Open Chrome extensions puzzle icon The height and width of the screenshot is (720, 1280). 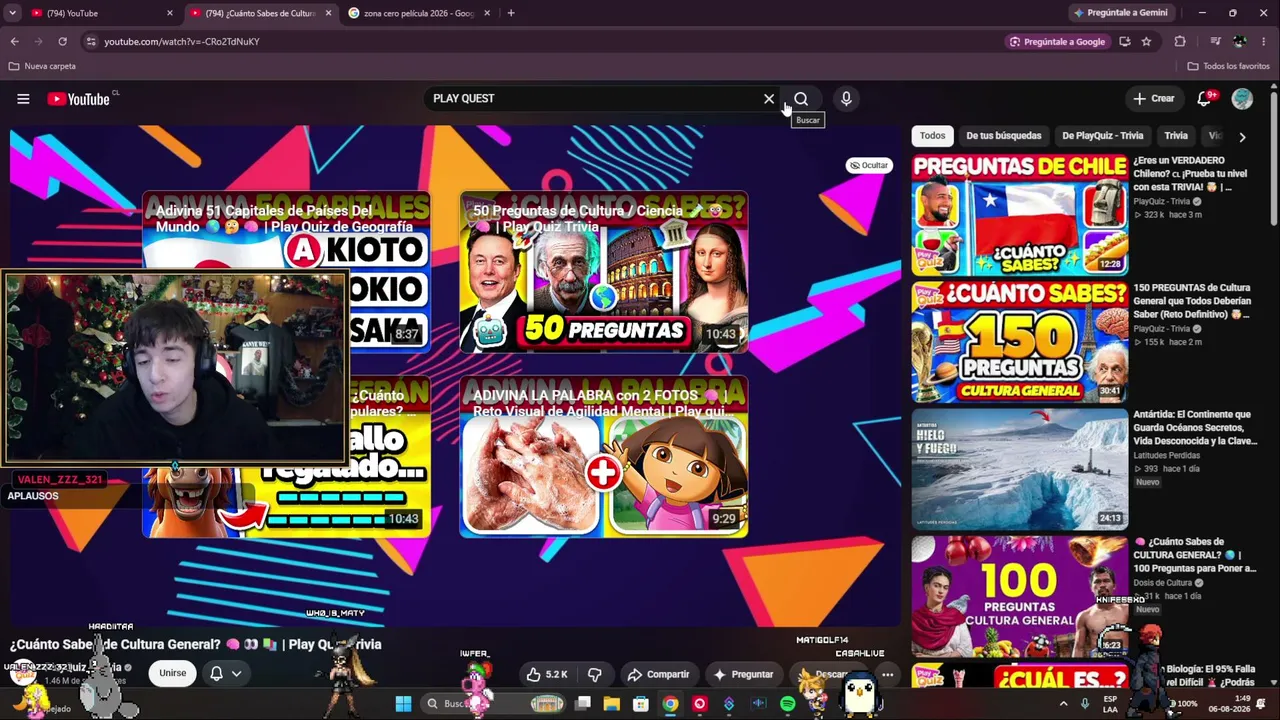(1180, 41)
